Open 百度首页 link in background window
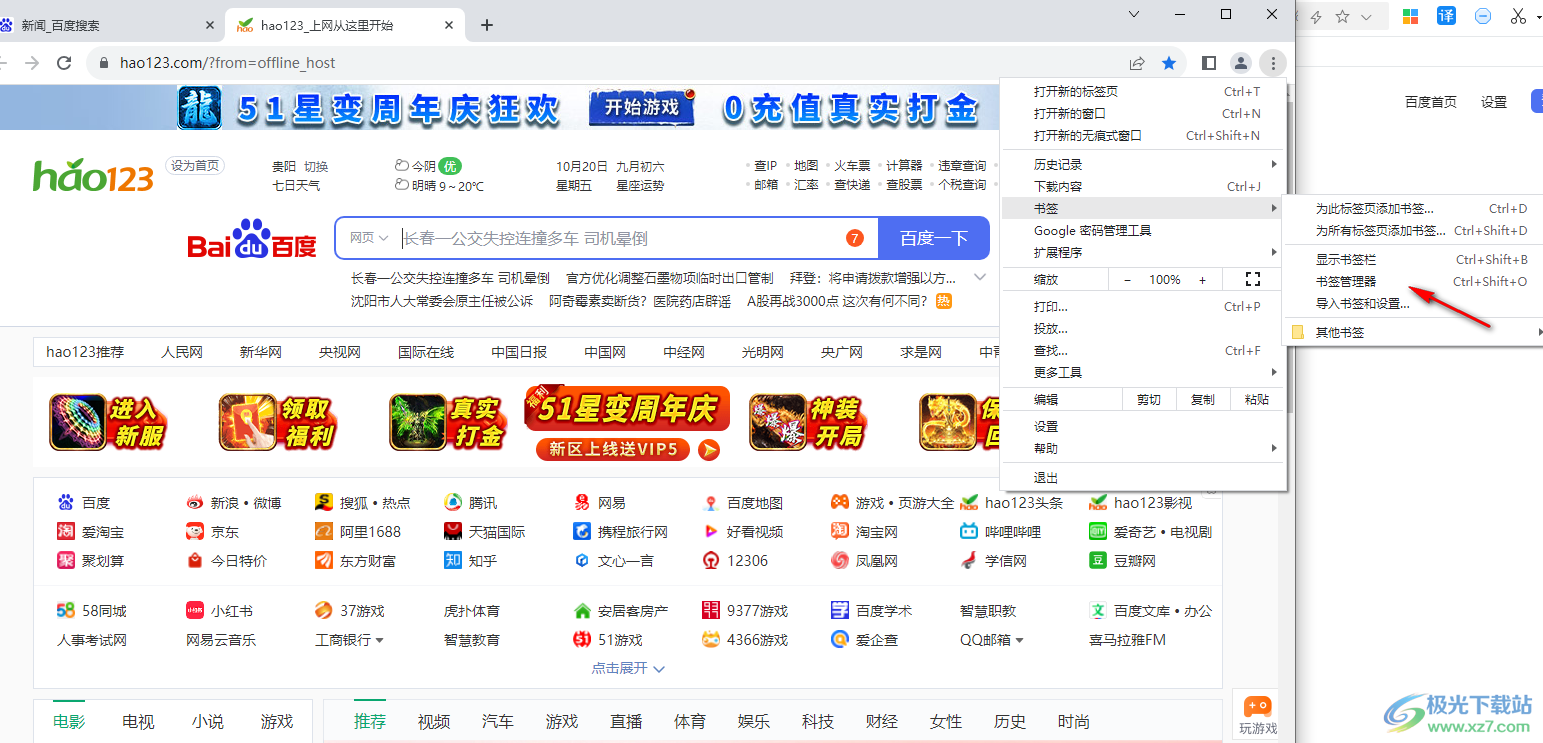The height and width of the screenshot is (743, 1543). click(1431, 102)
